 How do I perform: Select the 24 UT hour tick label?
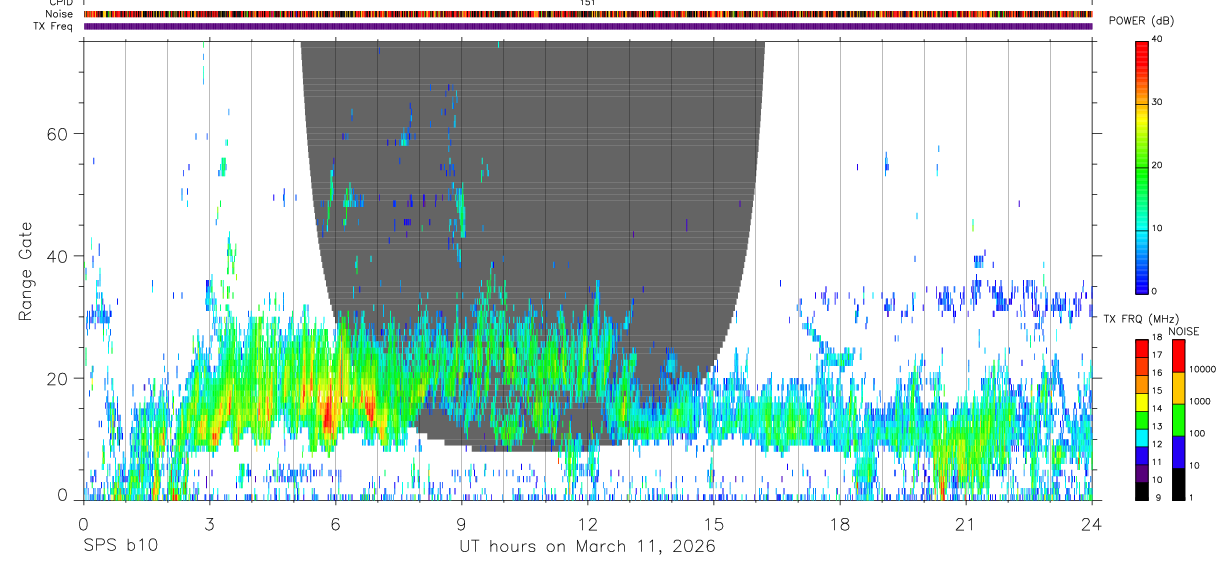1092,523
